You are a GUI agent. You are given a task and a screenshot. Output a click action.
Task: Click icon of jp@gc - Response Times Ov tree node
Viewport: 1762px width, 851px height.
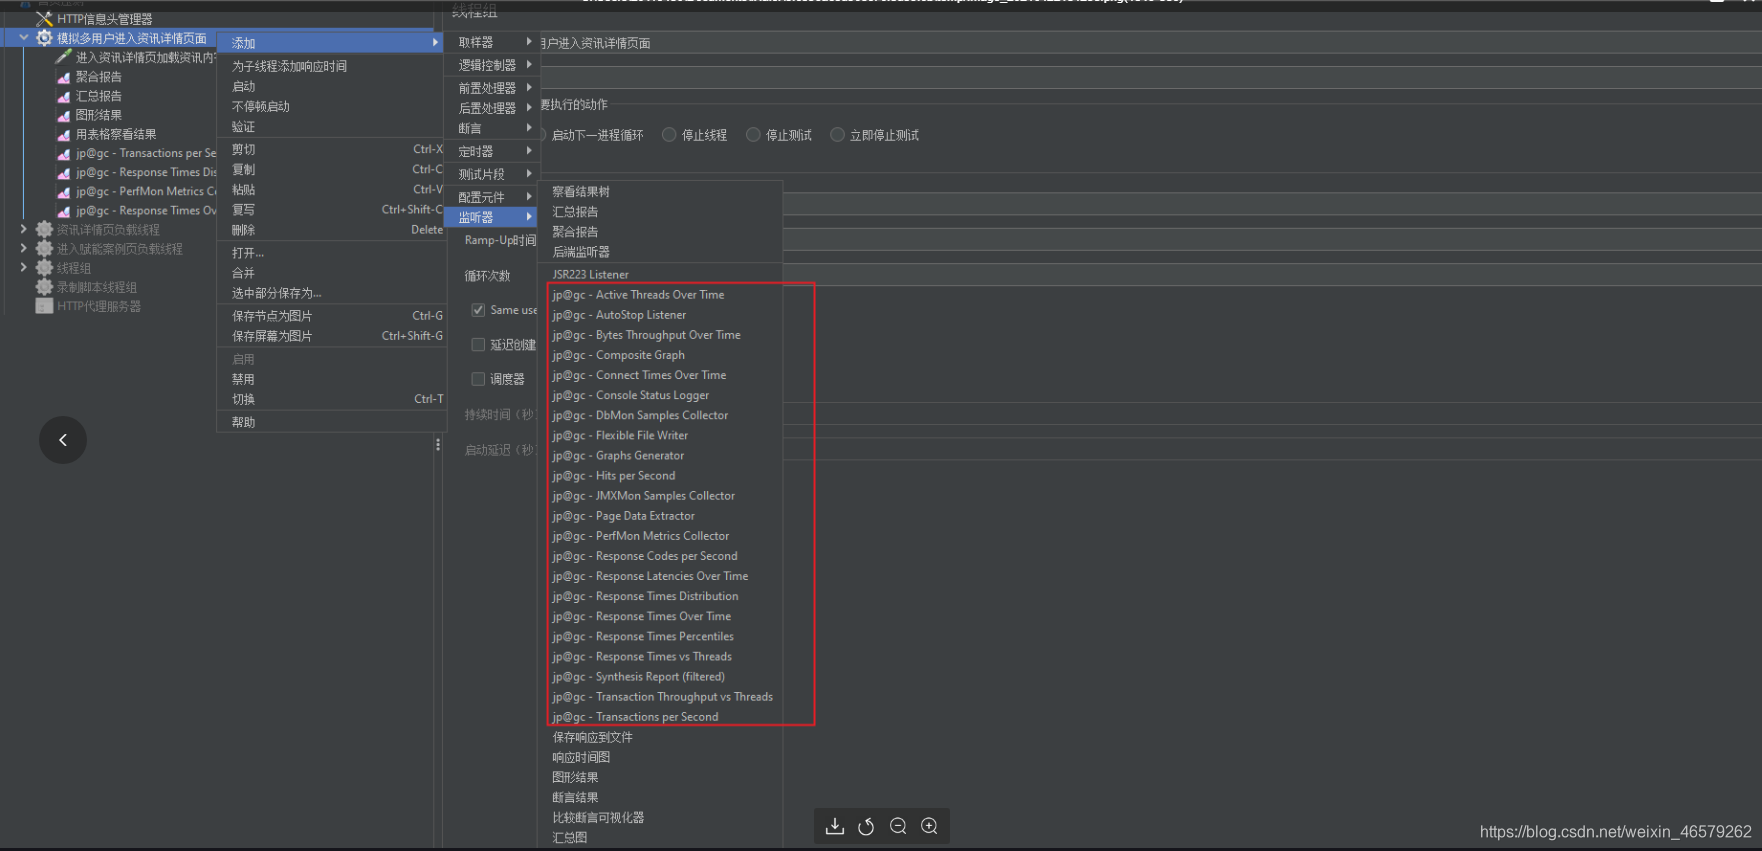tap(64, 211)
